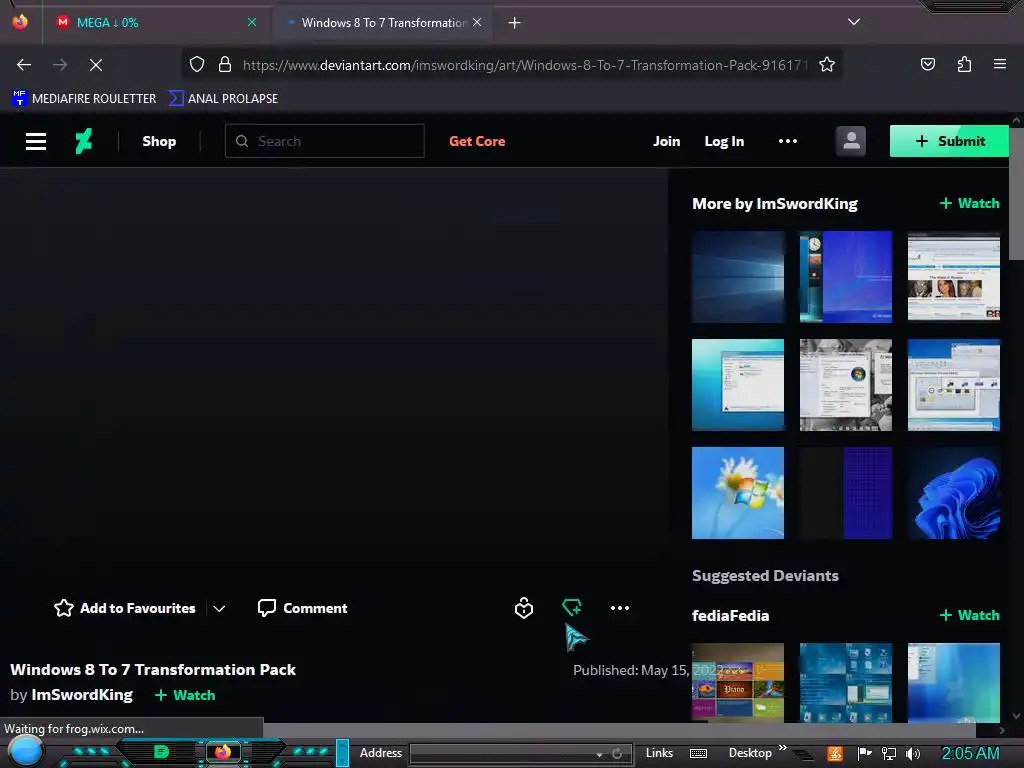Image resolution: width=1024 pixels, height=768 pixels.
Task: Click the Start orb
Action: [x=25, y=752]
